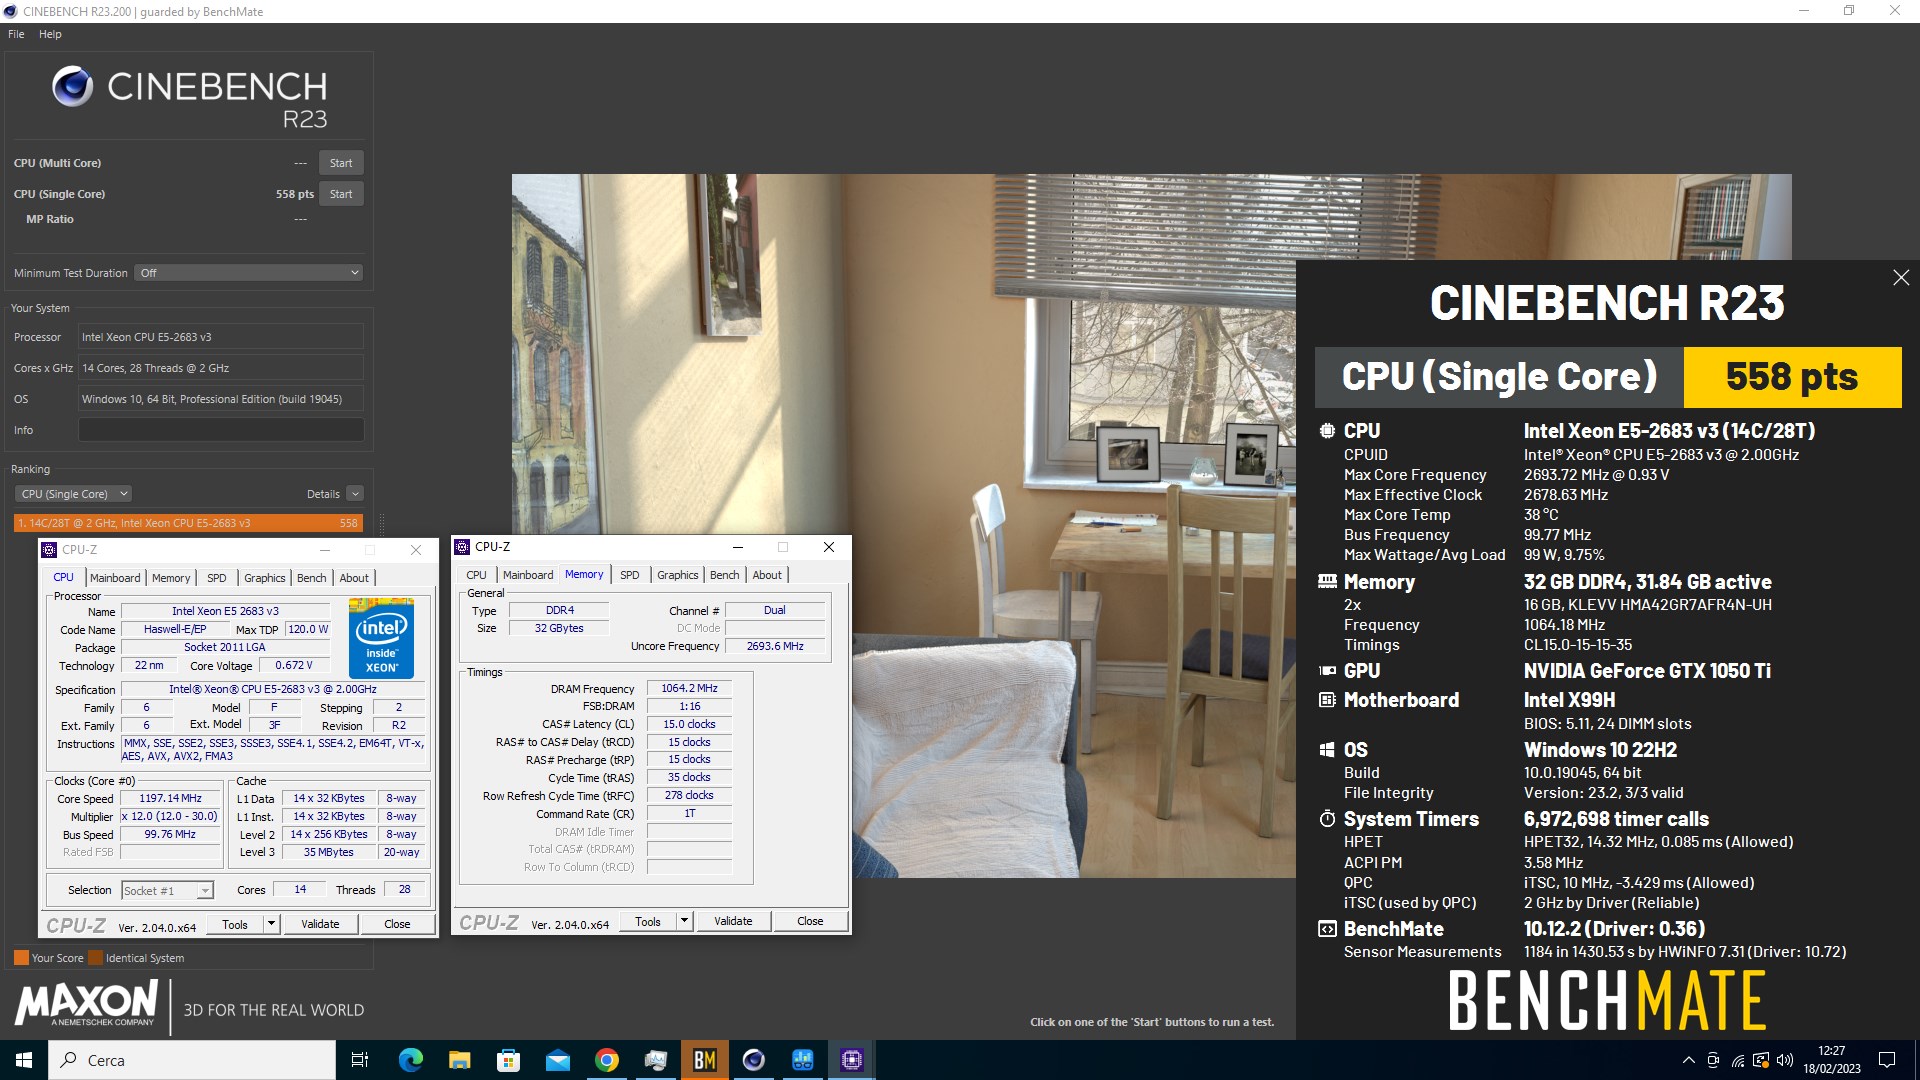Close the BenchMate result overlay

[1901, 278]
